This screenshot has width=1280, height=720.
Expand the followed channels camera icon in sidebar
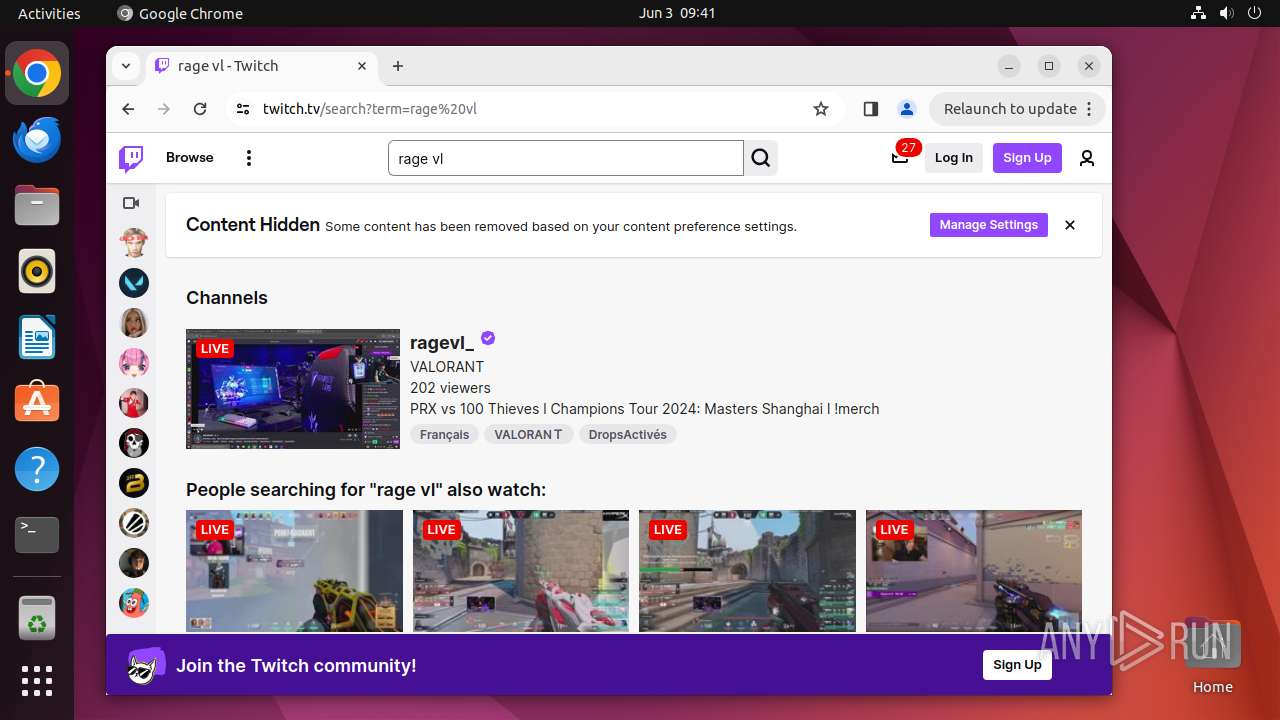point(131,203)
